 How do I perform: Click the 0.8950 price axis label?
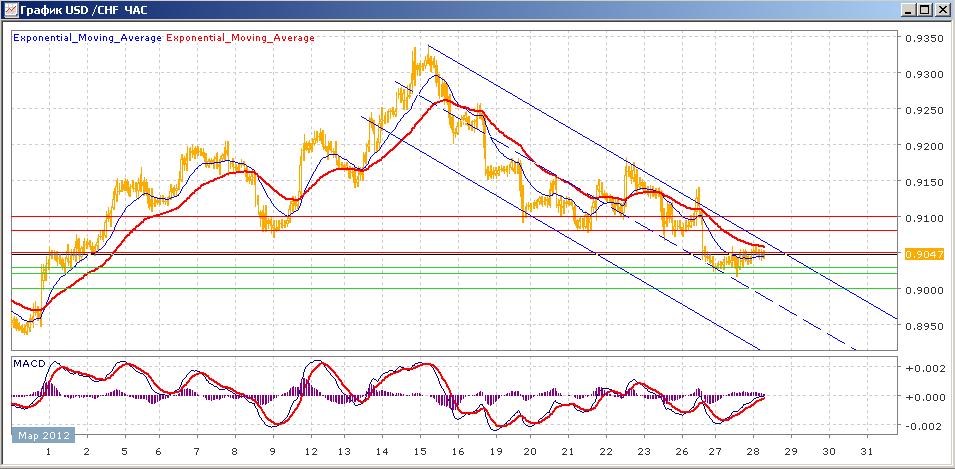coord(925,326)
